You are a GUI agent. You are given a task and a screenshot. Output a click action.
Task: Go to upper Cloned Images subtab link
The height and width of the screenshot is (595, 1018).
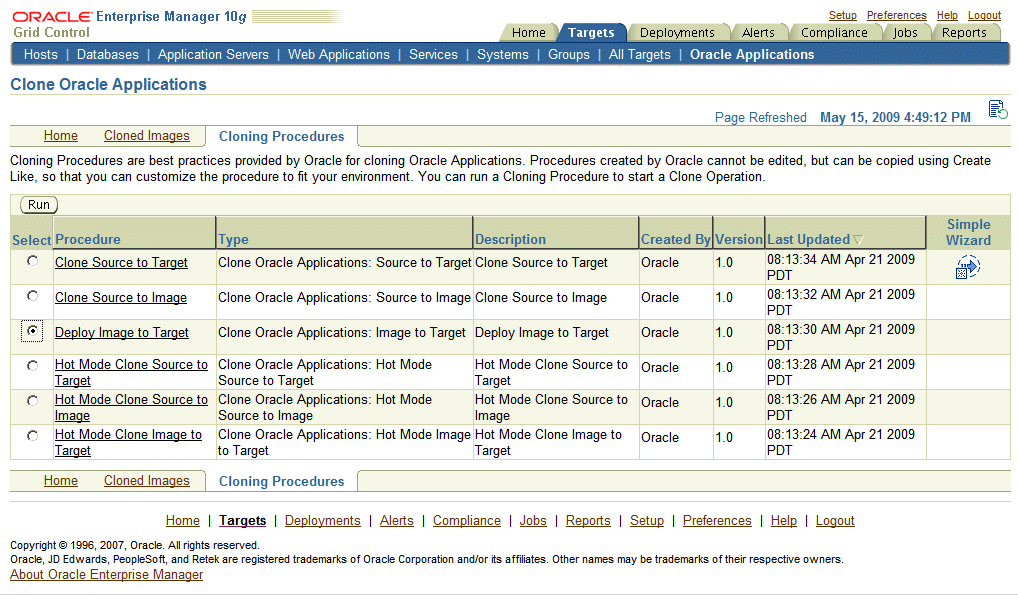click(x=147, y=135)
